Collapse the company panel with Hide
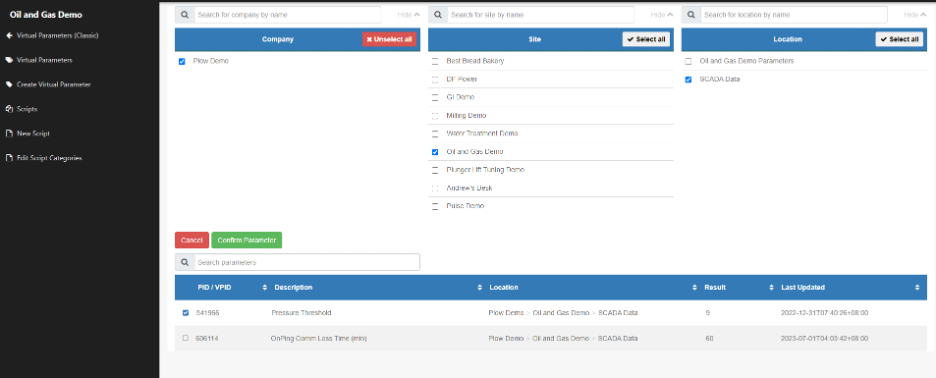Viewport: 936px width, 378px height. [x=409, y=15]
